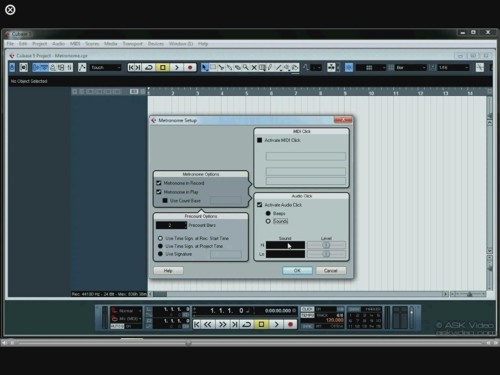This screenshot has width=500, height=375.
Task: Open the snap type dropdown with grid icon
Action: 370,68
